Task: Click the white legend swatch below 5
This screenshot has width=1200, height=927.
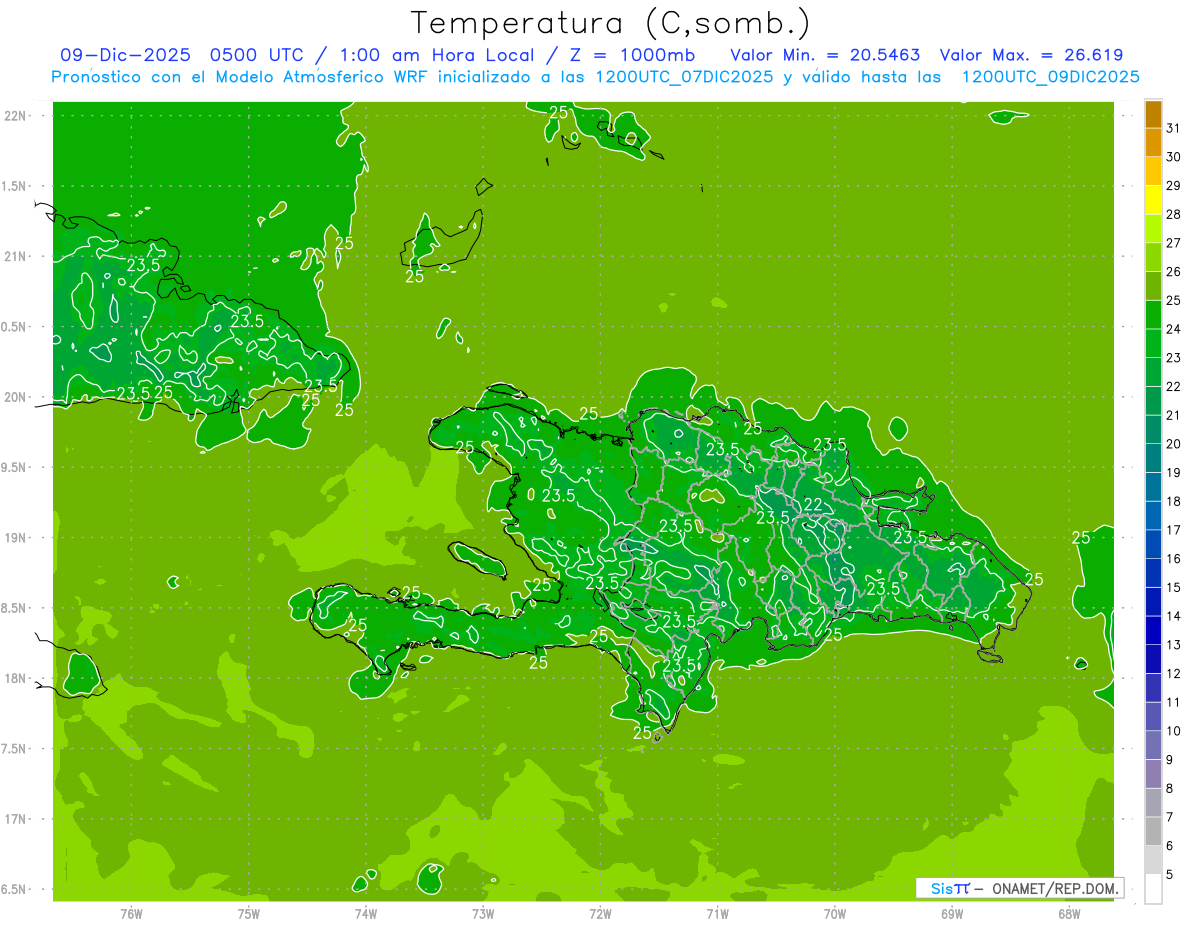Action: coord(1153,889)
